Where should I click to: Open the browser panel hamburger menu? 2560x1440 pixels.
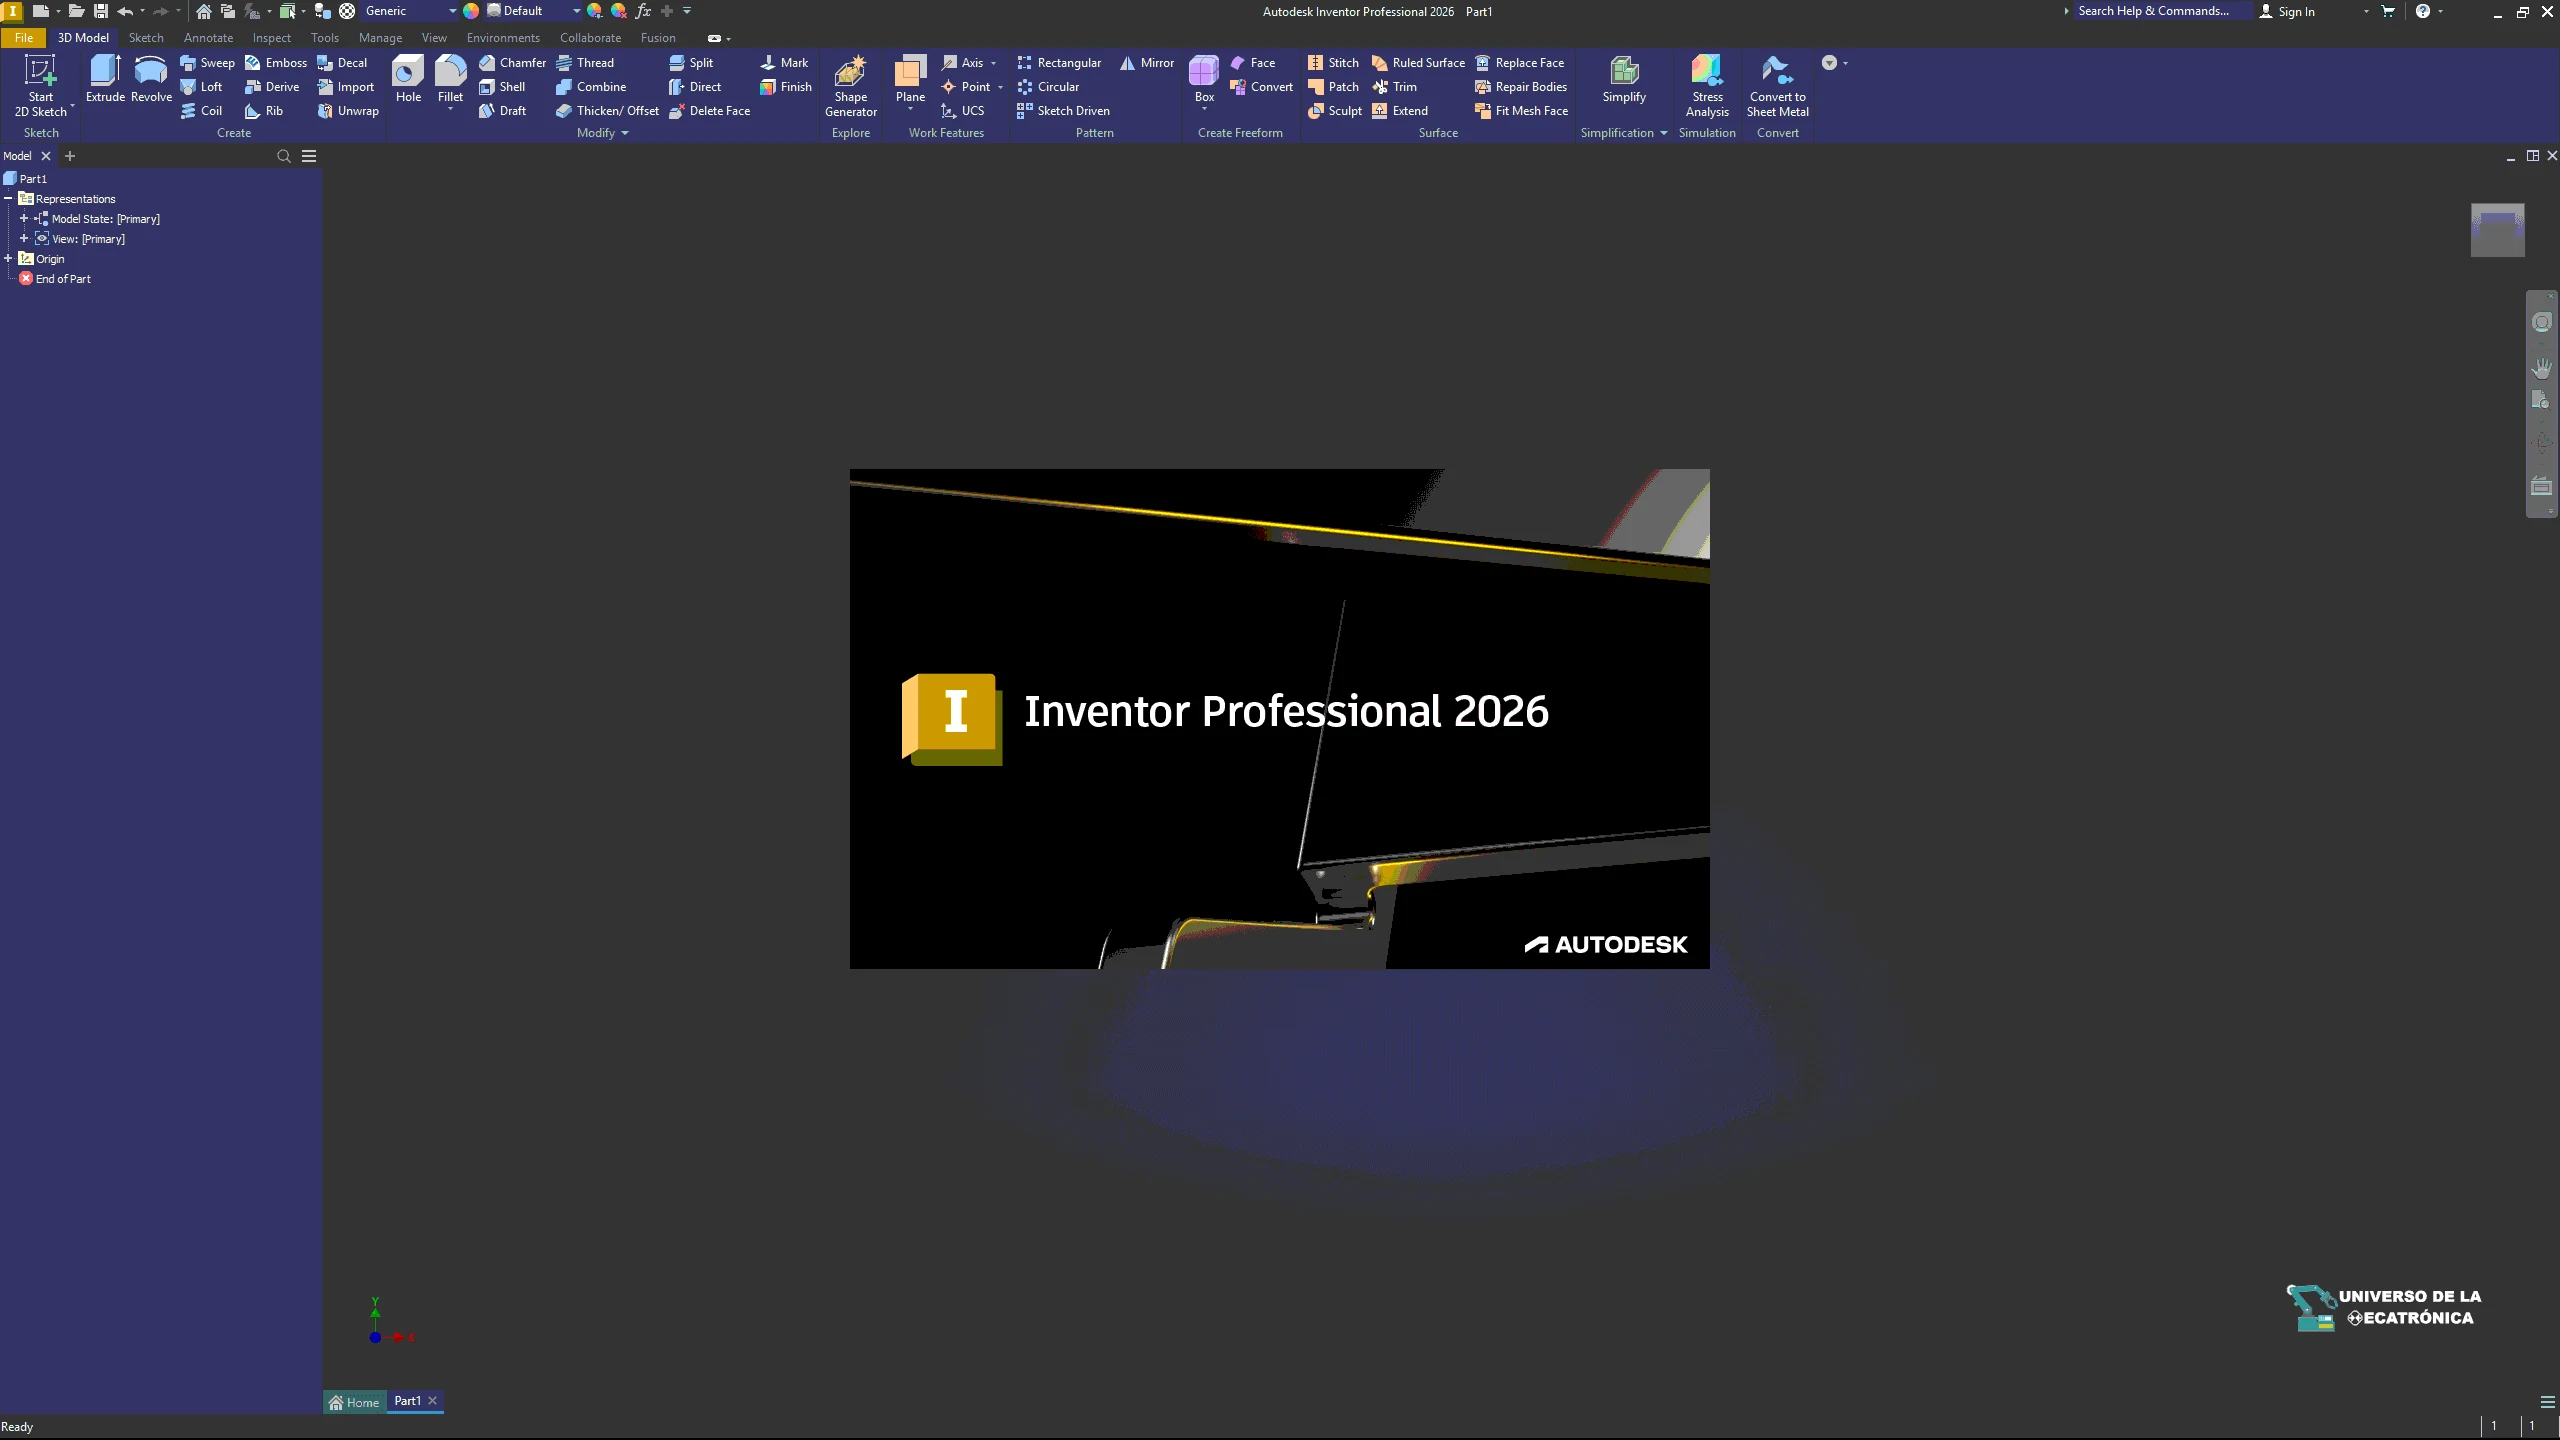(309, 156)
